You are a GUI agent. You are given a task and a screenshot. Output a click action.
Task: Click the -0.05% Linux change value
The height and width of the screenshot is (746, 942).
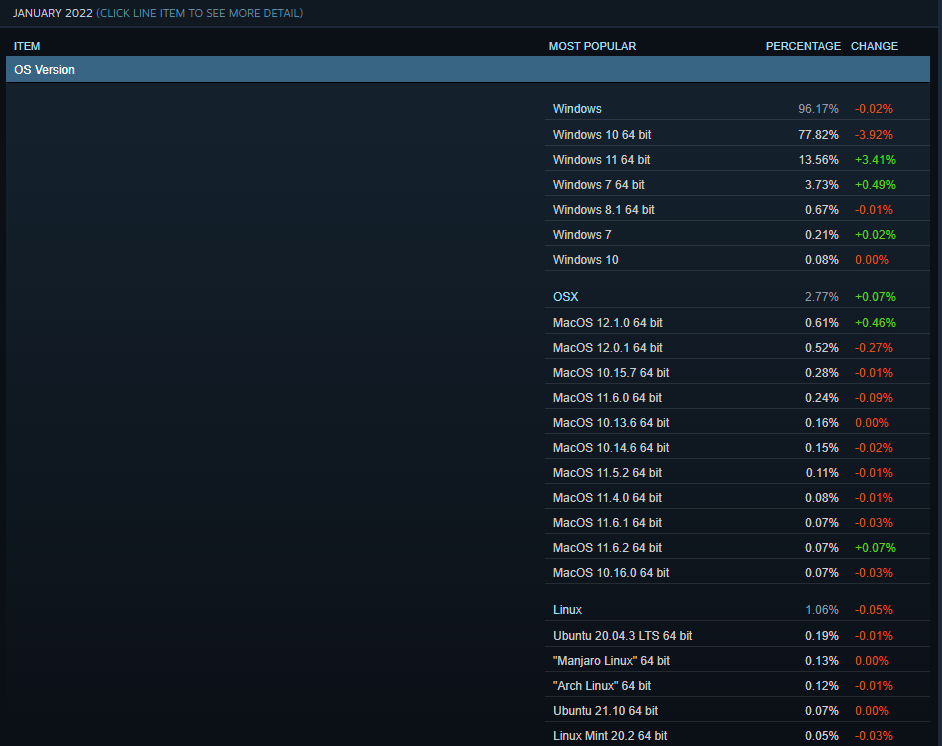click(874, 610)
